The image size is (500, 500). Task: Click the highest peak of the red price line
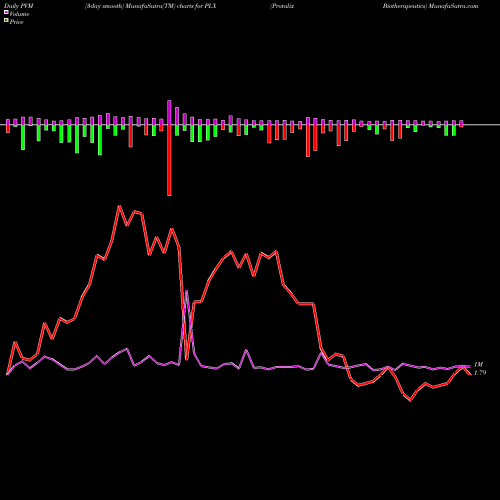[119, 206]
